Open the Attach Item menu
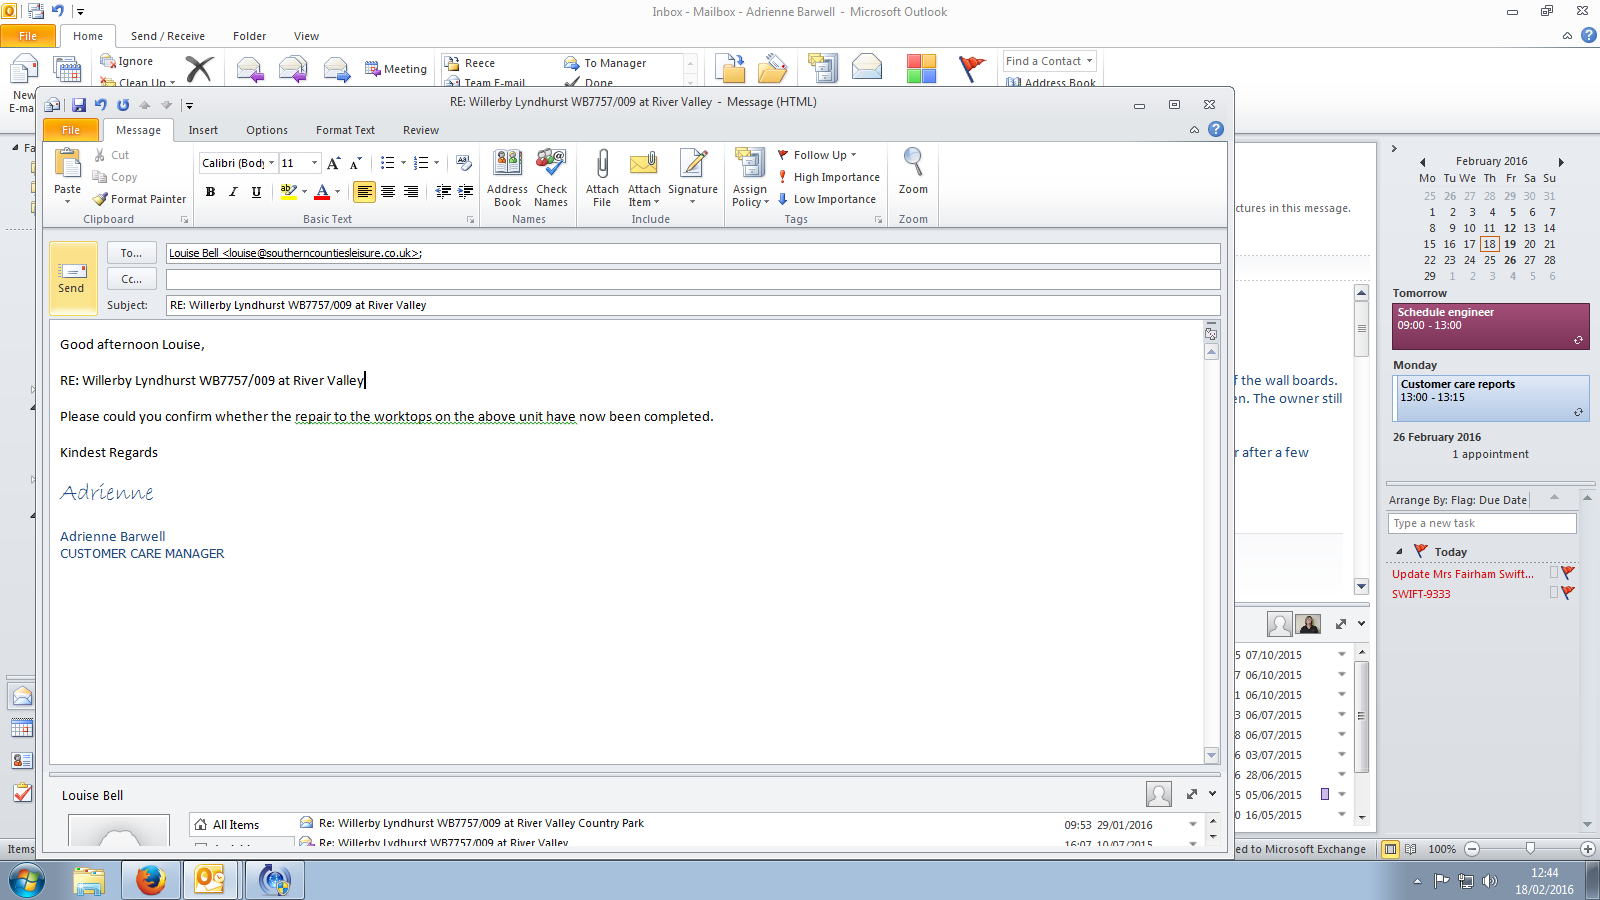Screen dimensions: 1600x900 pos(644,178)
